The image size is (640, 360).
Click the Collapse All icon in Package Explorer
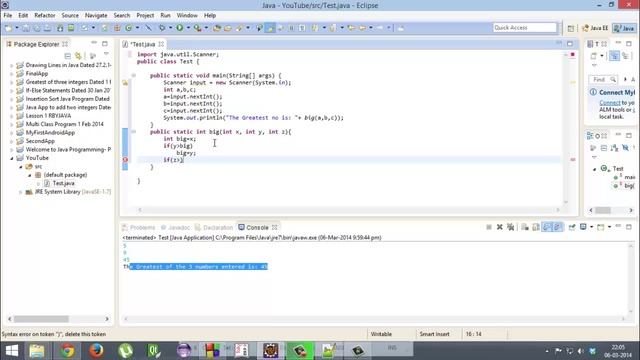point(68,56)
